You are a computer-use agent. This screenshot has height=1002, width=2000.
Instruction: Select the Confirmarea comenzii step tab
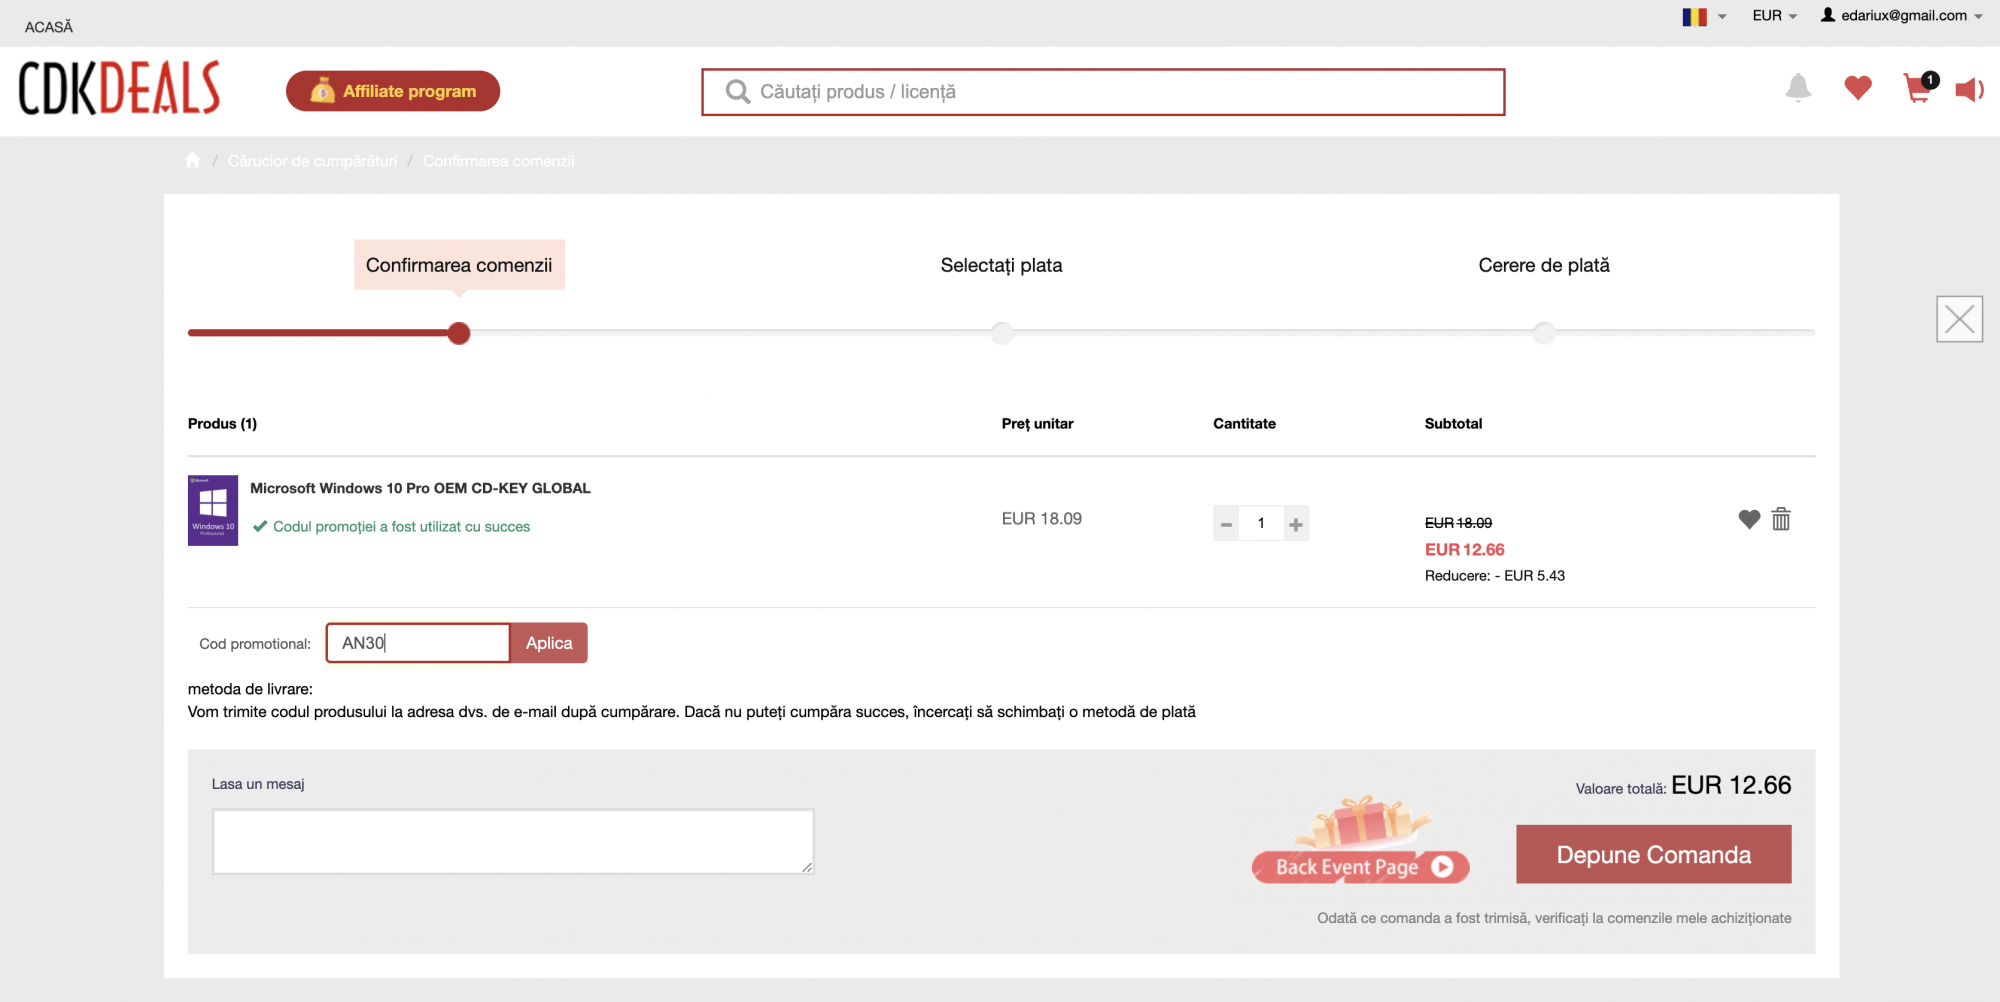pyautogui.click(x=459, y=265)
